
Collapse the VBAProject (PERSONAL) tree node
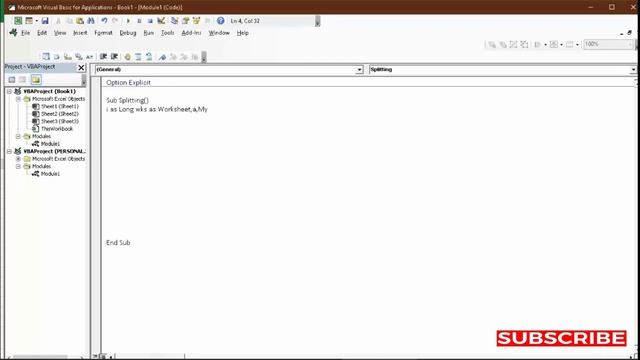click(9, 151)
